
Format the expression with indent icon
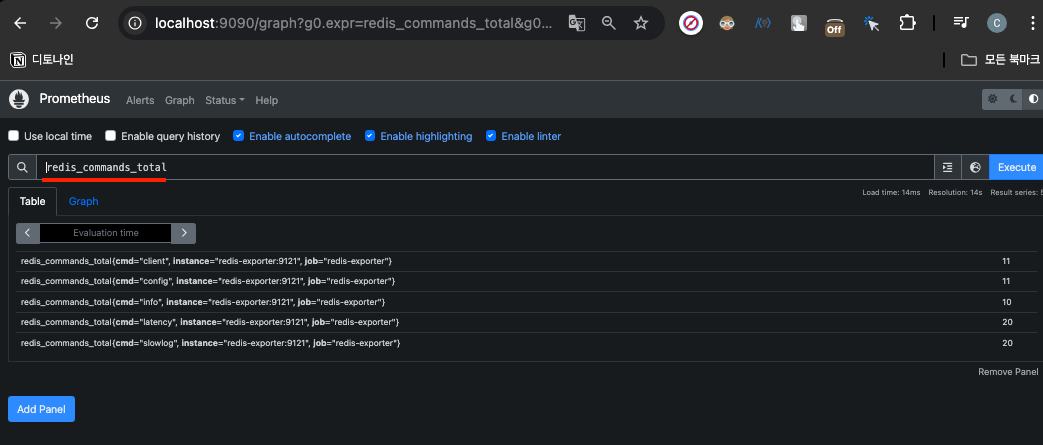948,167
